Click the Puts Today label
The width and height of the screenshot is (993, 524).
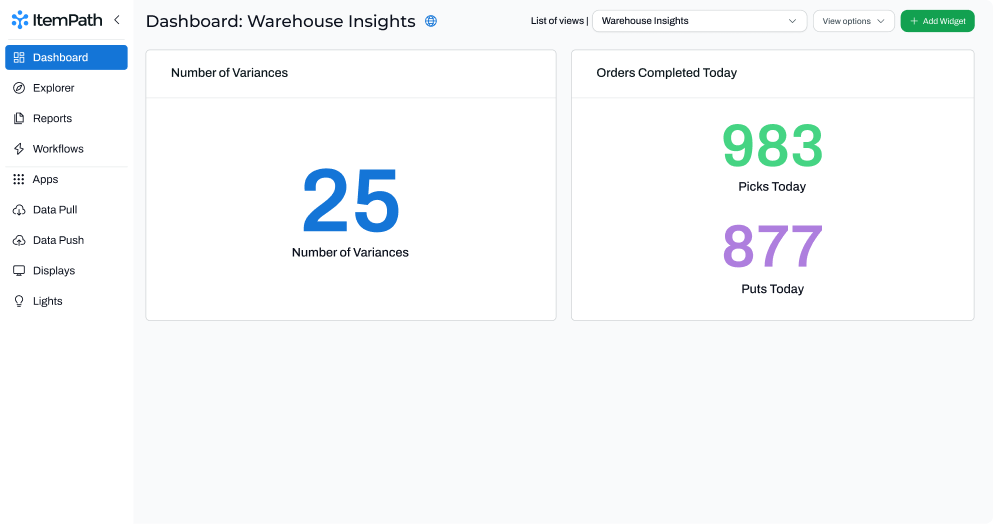tap(773, 289)
